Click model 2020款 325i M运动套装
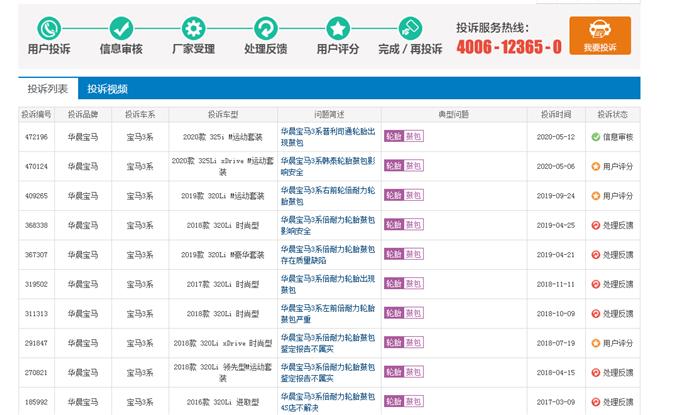The width and height of the screenshot is (700, 415). coord(223,137)
